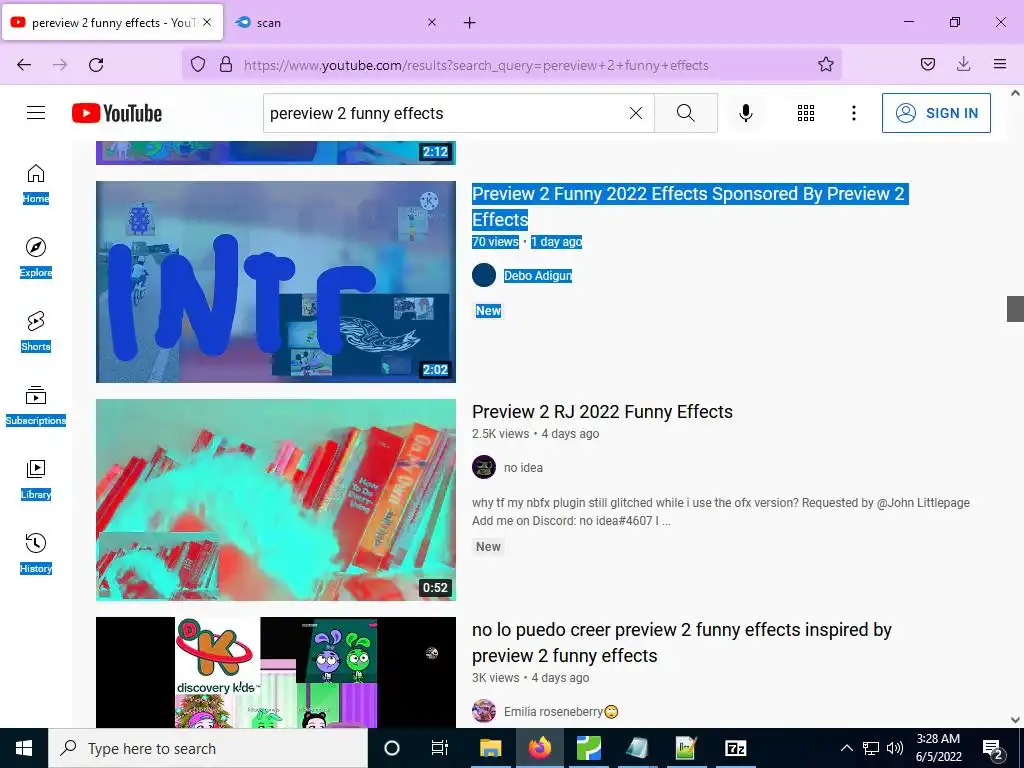Open Preview 2 Funny 2022 Effects Sponsored video title
The image size is (1024, 768).
click(690, 206)
